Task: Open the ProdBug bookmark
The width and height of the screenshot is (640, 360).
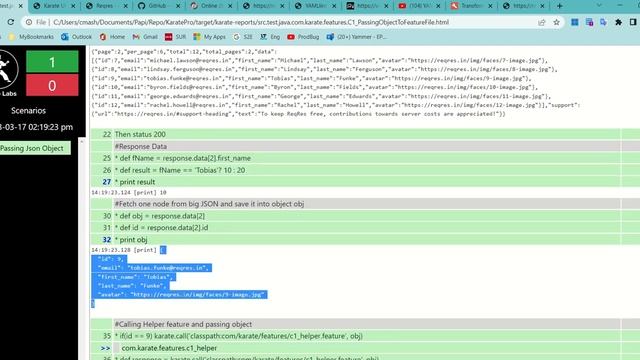Action: click(303, 37)
